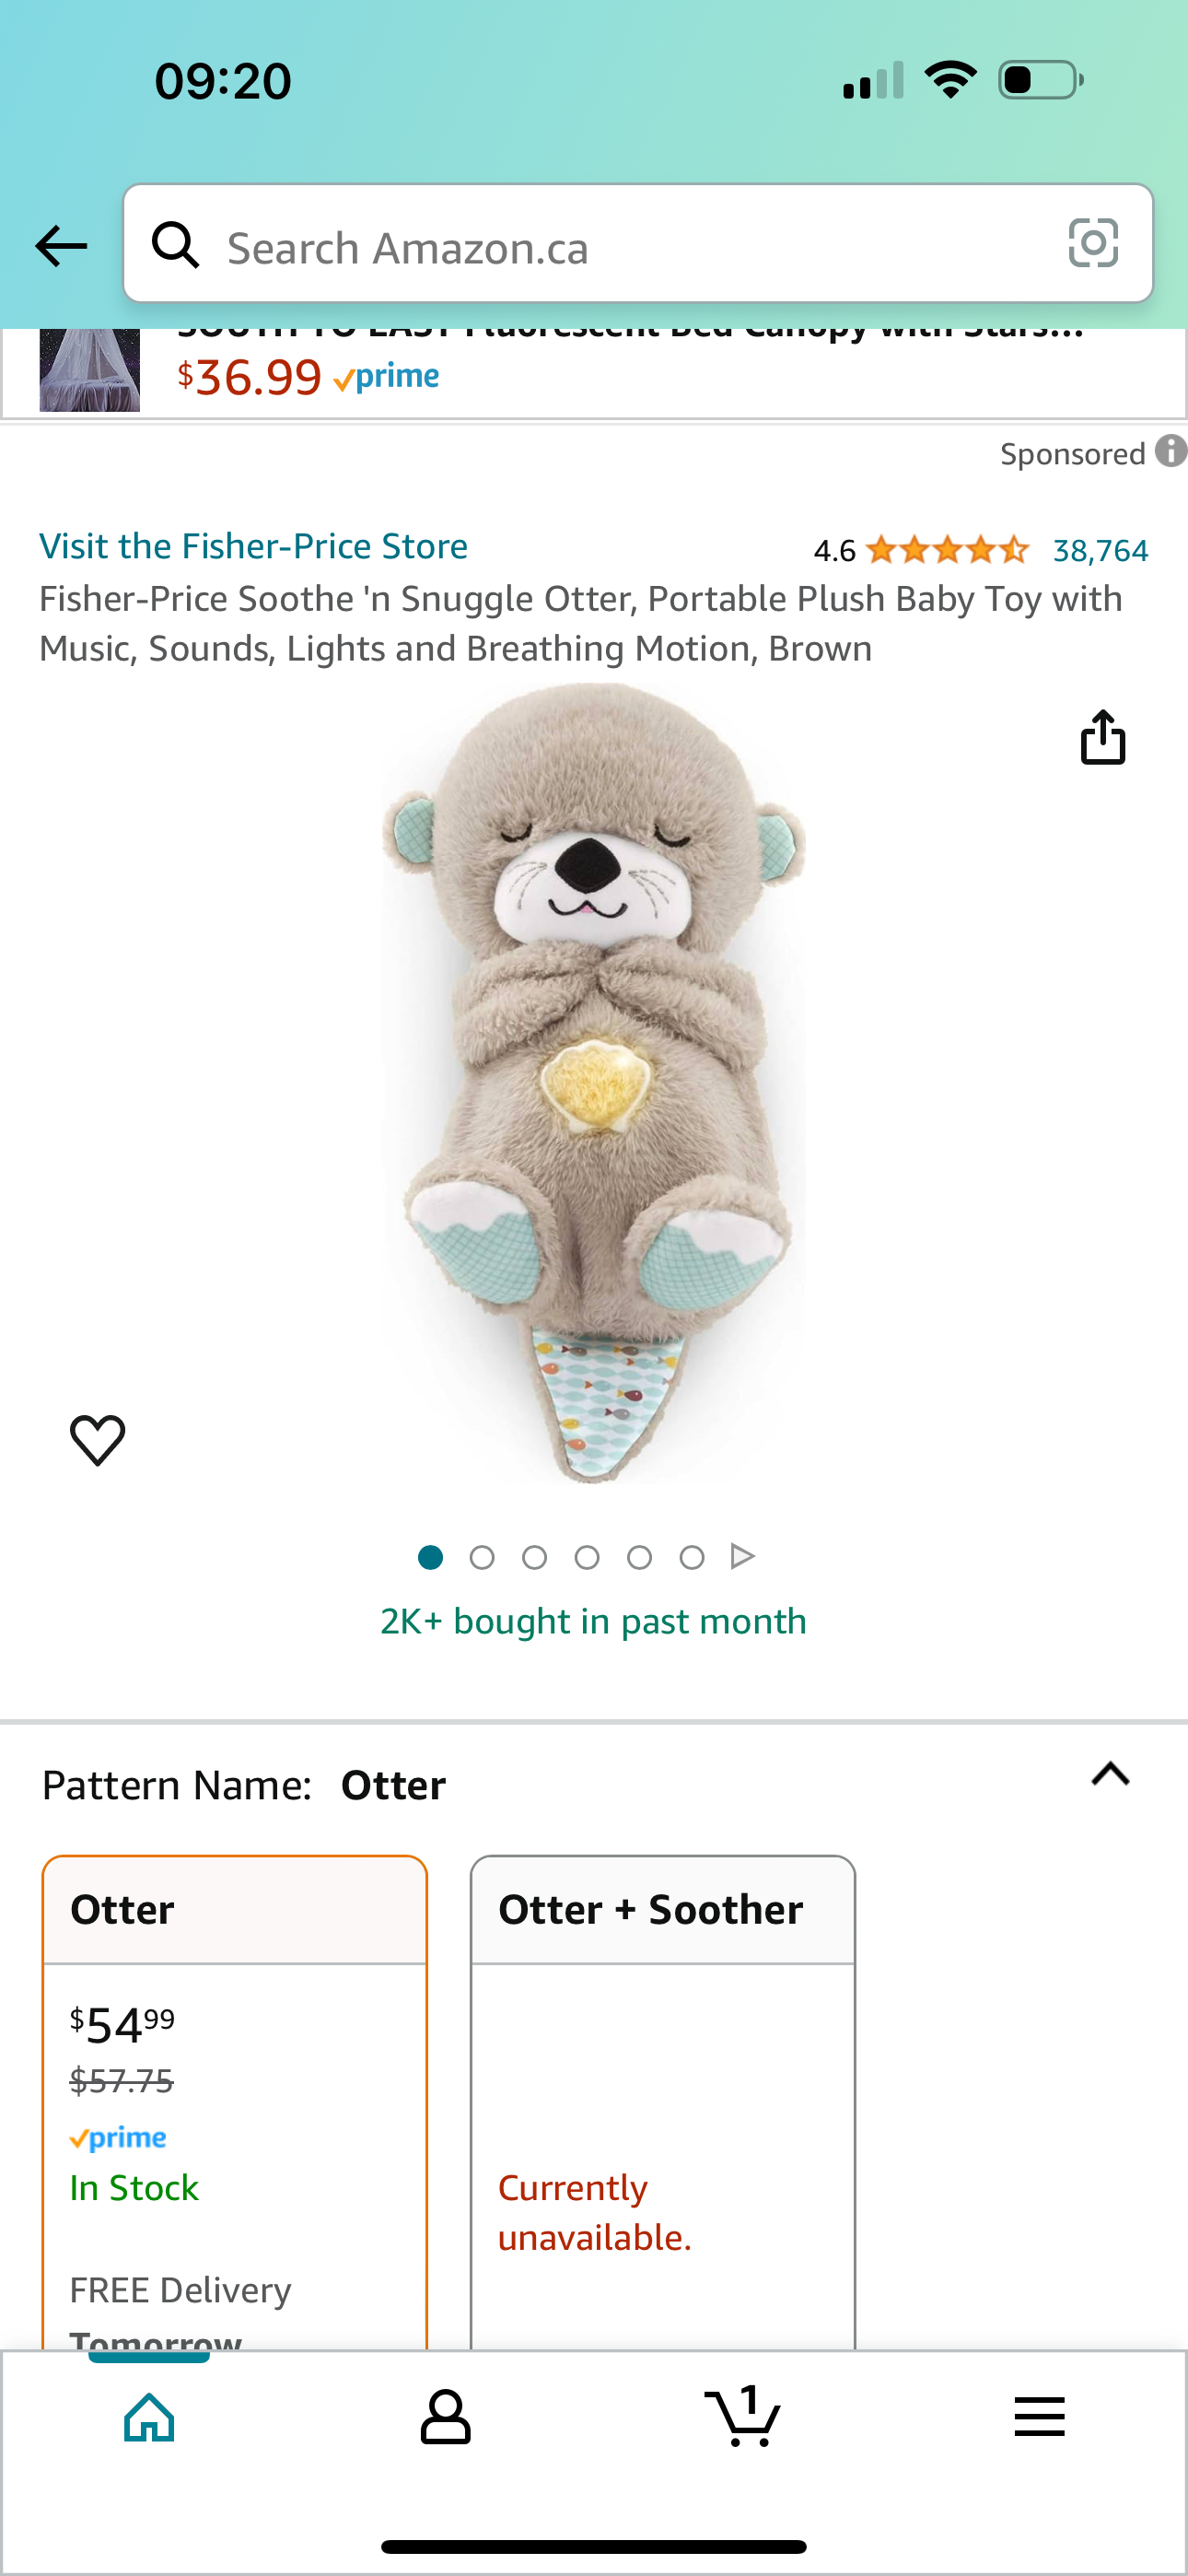The width and height of the screenshot is (1188, 2576).
Task: Open the Home tab icon
Action: click(x=149, y=2417)
